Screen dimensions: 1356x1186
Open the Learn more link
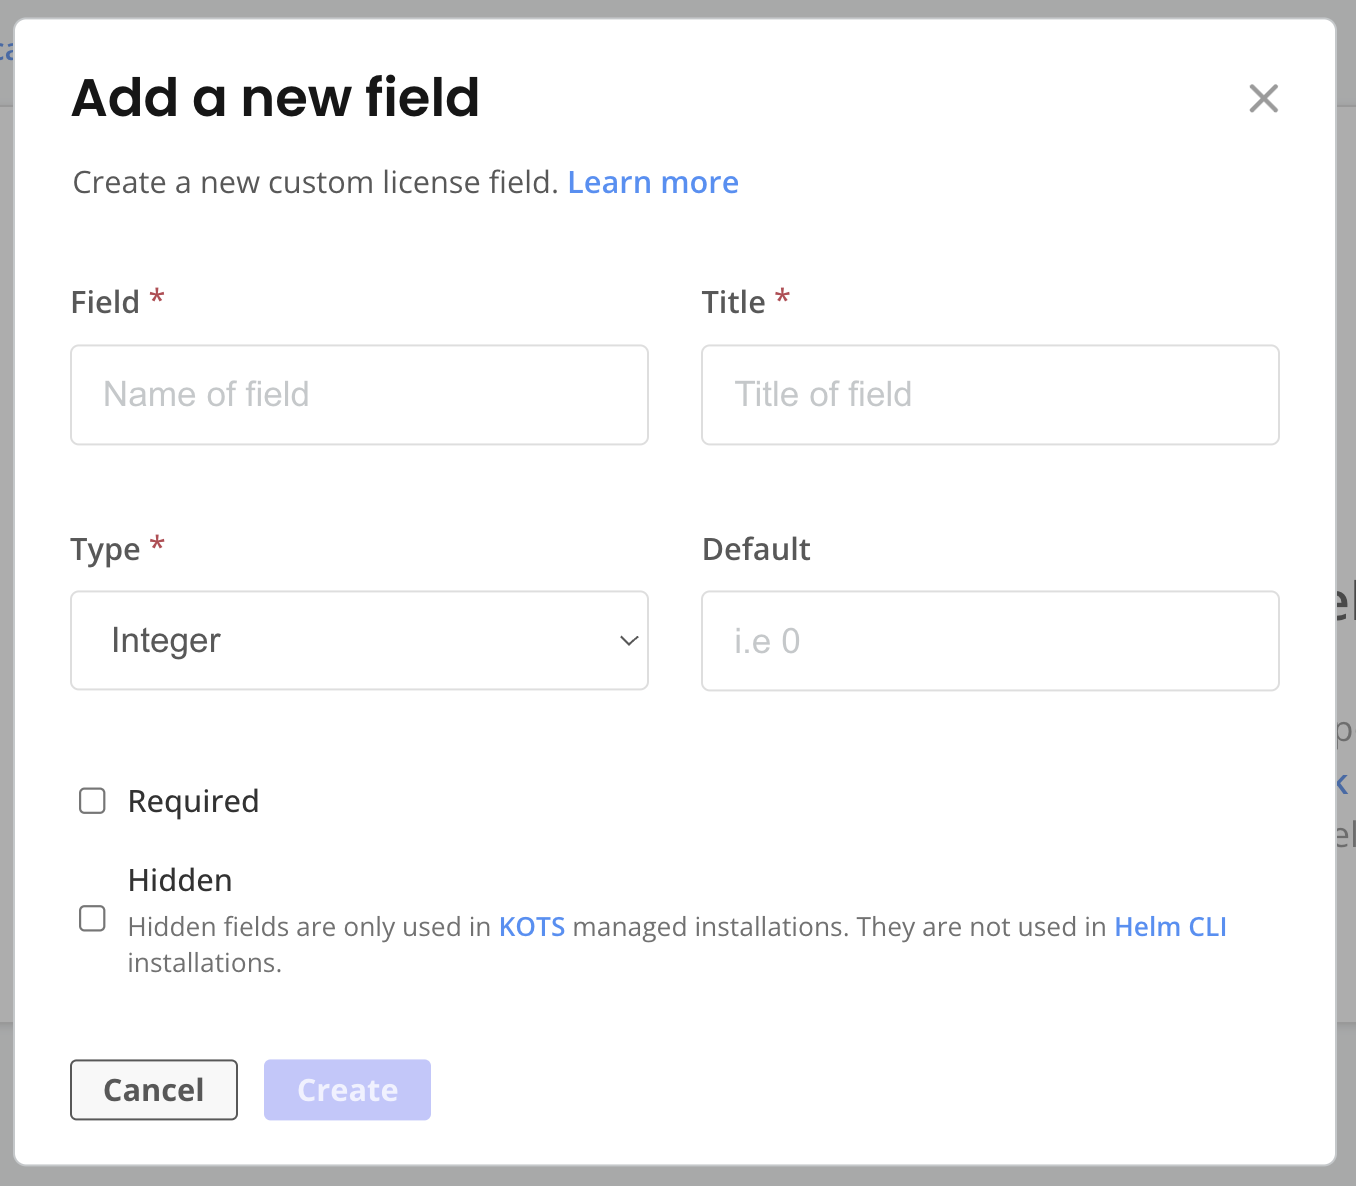coord(653,182)
